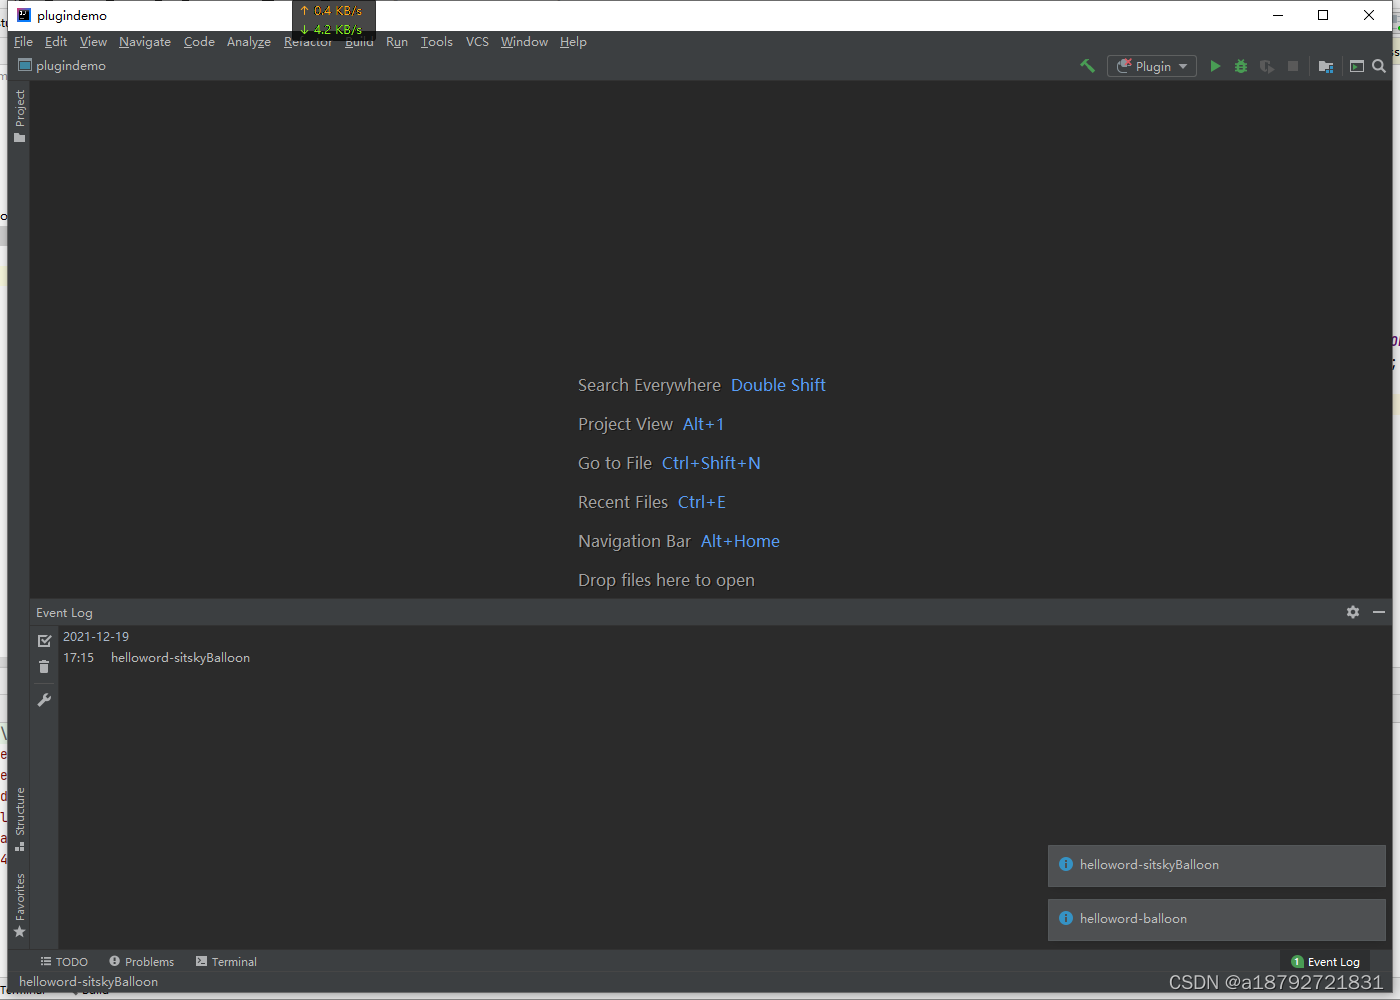
Task: Open the Favorites tool window tab
Action: pyautogui.click(x=19, y=905)
